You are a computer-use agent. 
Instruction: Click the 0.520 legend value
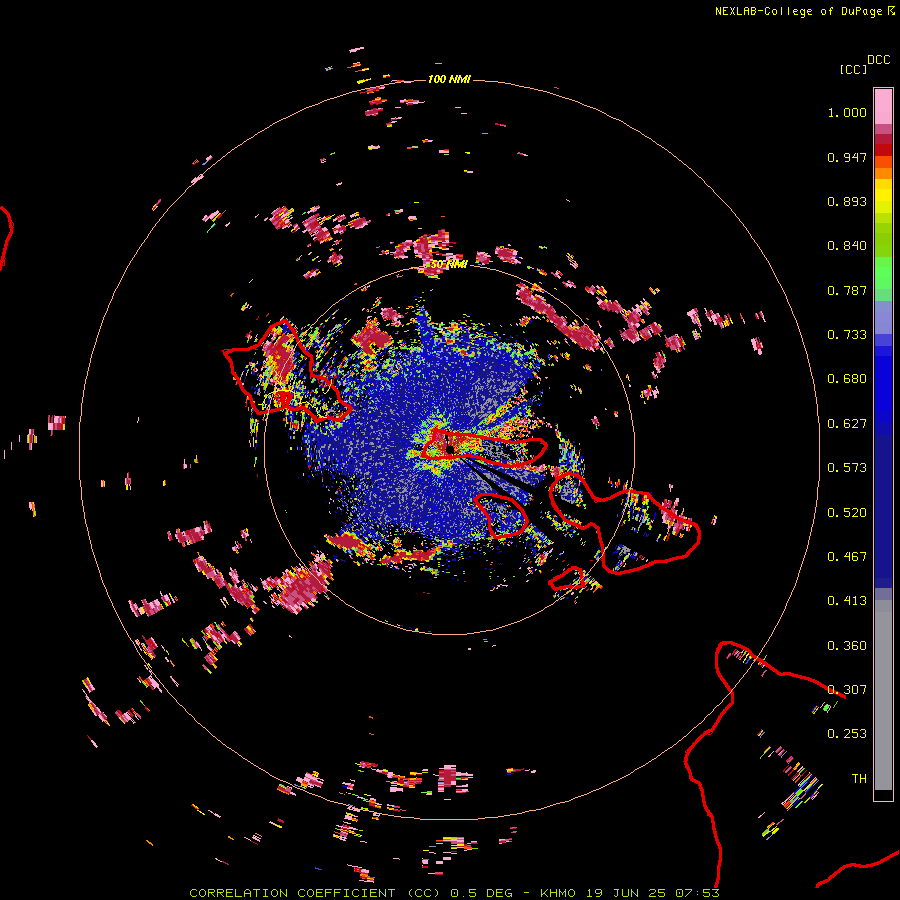pyautogui.click(x=847, y=513)
